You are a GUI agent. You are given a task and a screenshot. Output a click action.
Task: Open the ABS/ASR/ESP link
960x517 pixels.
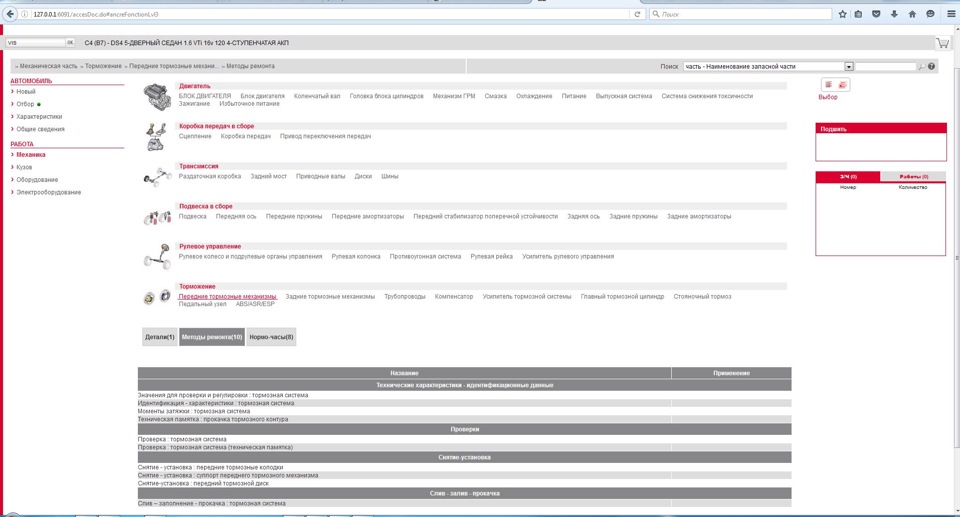pyautogui.click(x=255, y=304)
